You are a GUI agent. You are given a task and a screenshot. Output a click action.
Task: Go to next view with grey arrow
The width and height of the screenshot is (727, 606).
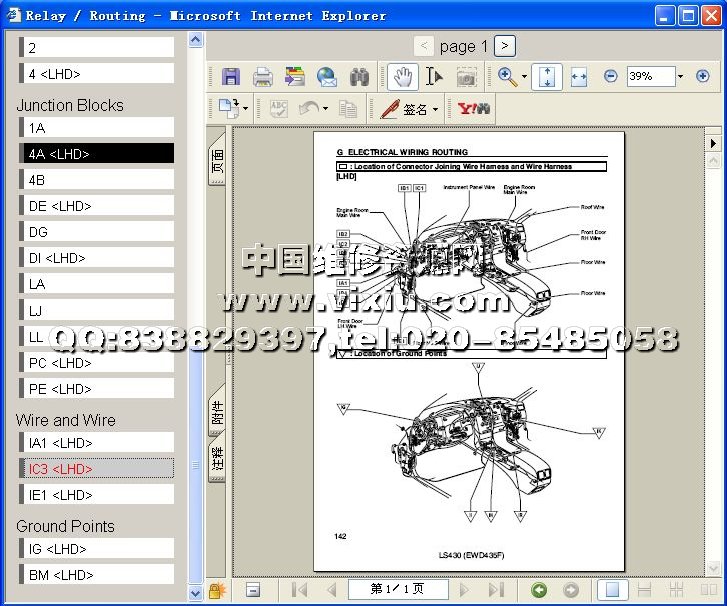[571, 590]
